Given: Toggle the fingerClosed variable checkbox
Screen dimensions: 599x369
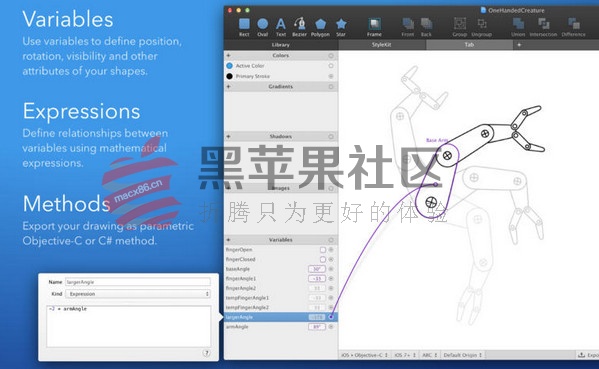Looking at the screenshot, I should [x=323, y=259].
